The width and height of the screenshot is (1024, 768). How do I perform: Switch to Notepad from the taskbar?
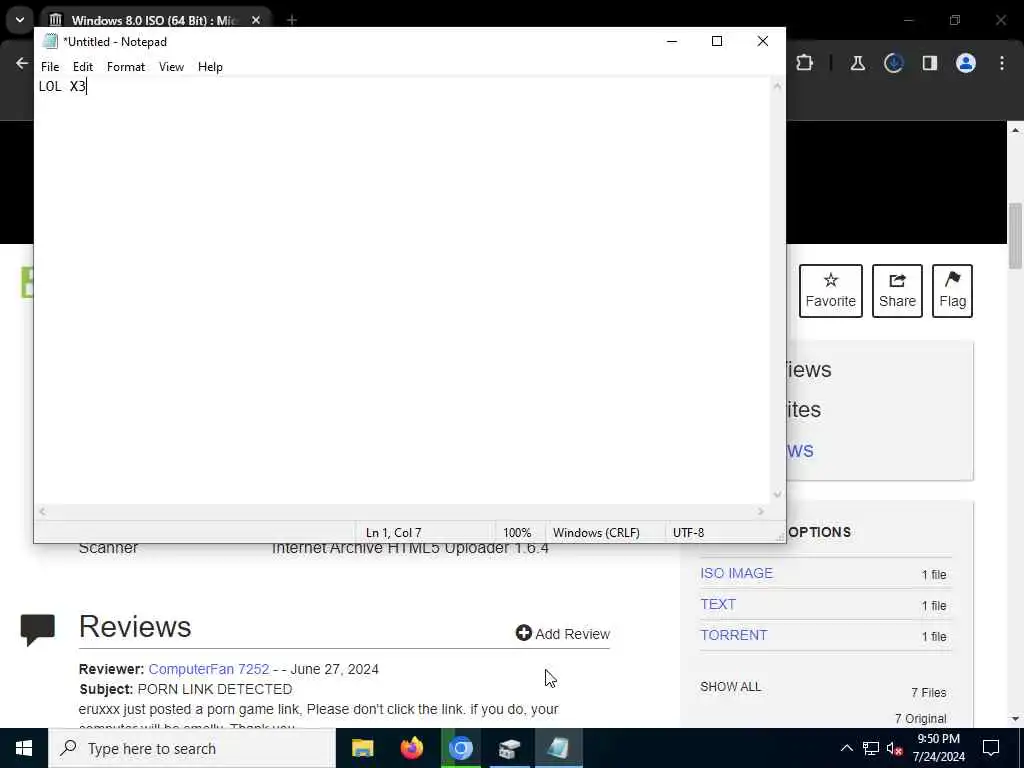pyautogui.click(x=558, y=748)
